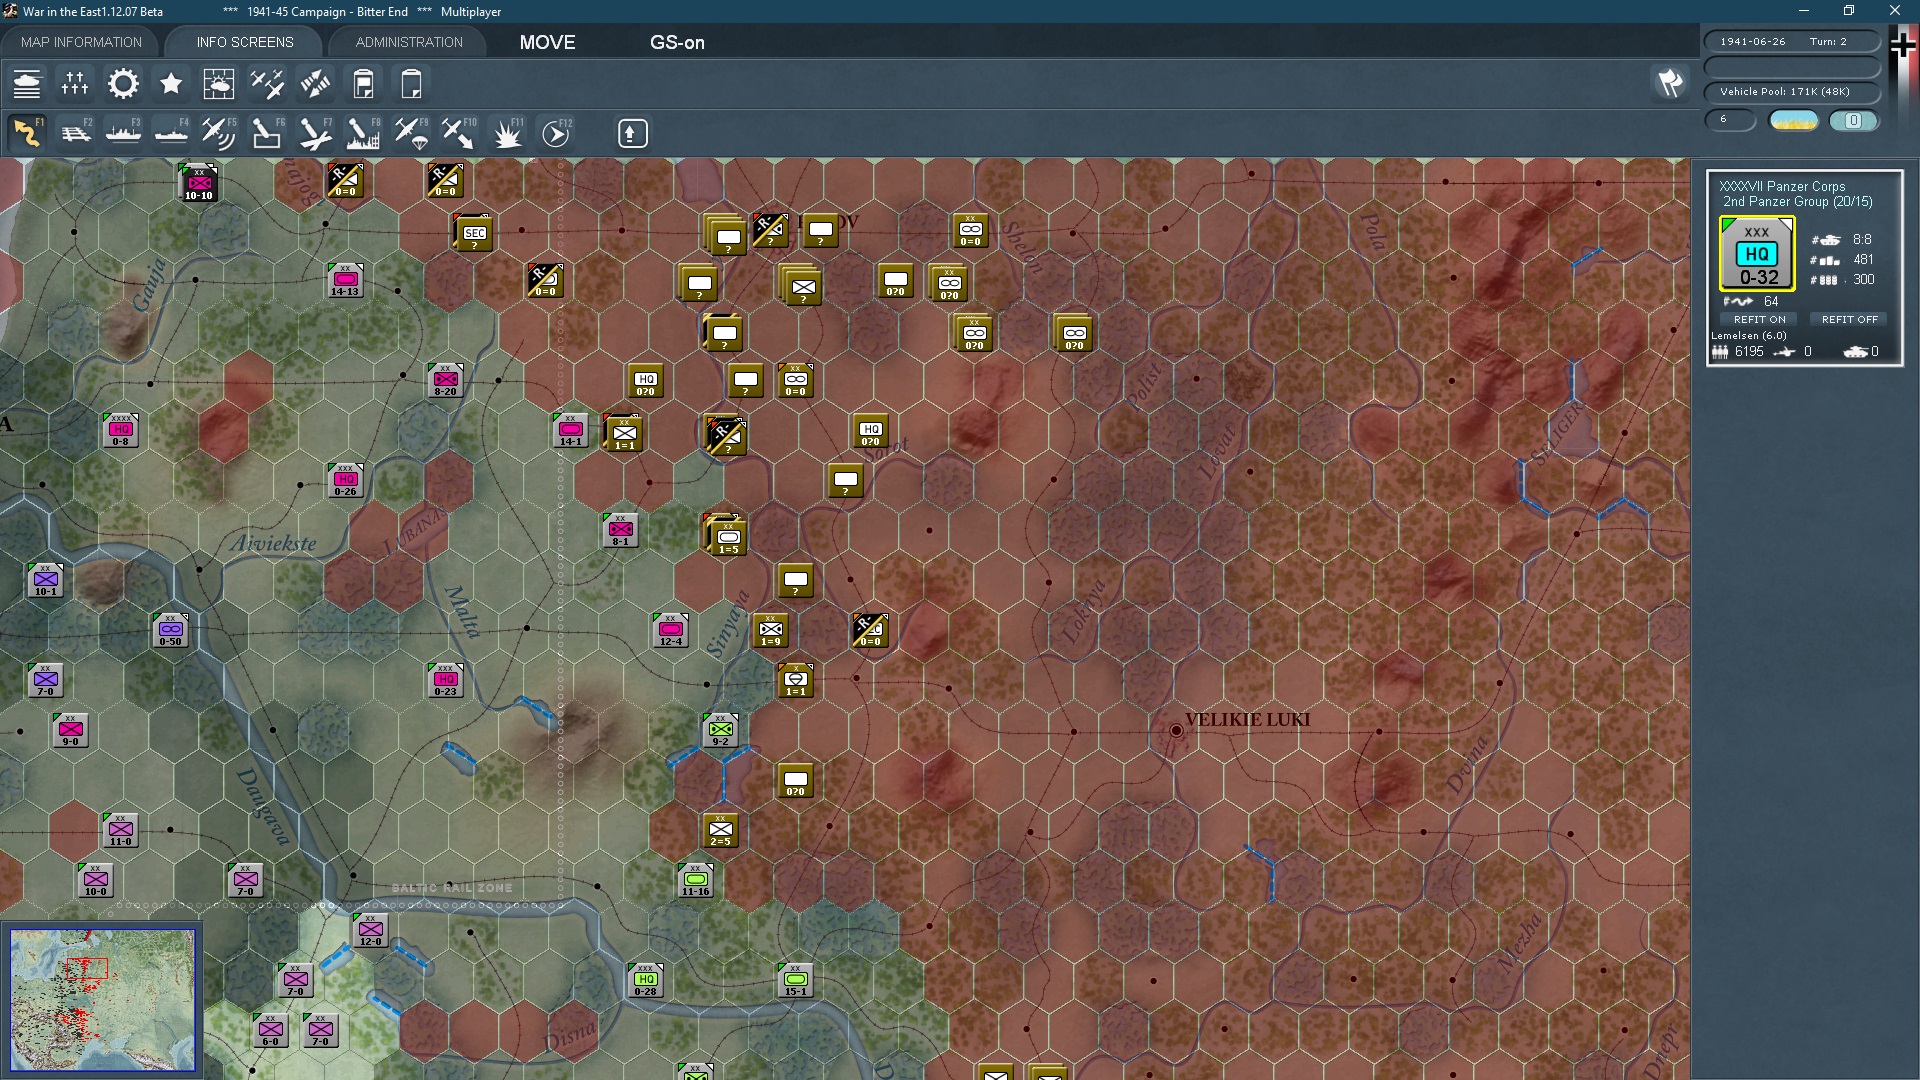This screenshot has height=1080, width=1920.
Task: Click the REFIT ON button
Action: (1759, 320)
